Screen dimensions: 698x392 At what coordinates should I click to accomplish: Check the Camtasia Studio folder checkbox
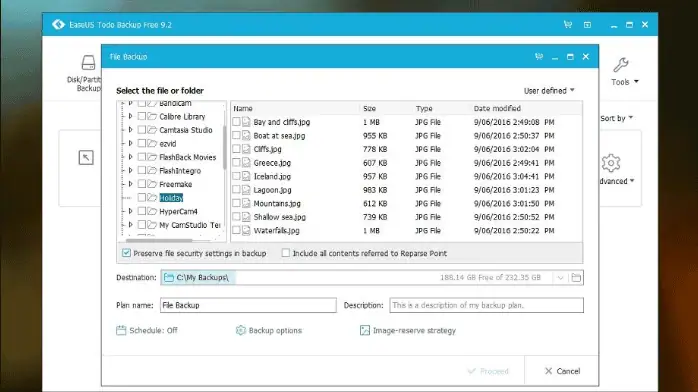pos(142,130)
